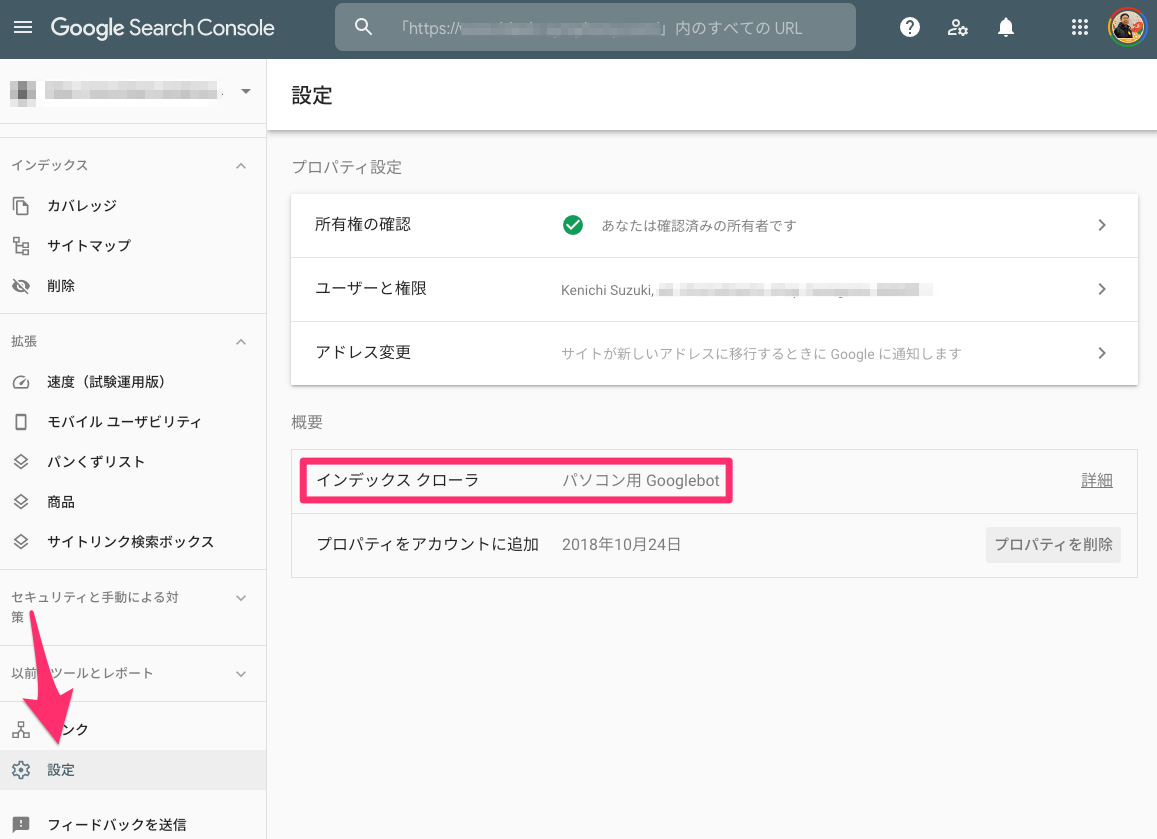The height and width of the screenshot is (839, 1157).
Task: Open the help question mark icon
Action: click(x=910, y=27)
